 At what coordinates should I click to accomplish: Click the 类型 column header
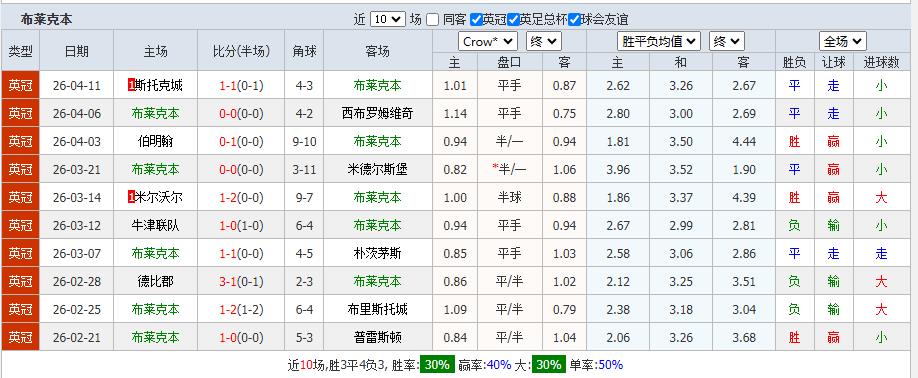coord(20,51)
